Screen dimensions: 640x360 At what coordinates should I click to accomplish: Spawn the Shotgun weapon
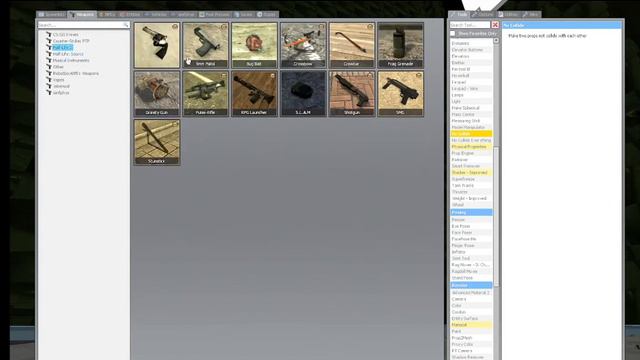352,94
